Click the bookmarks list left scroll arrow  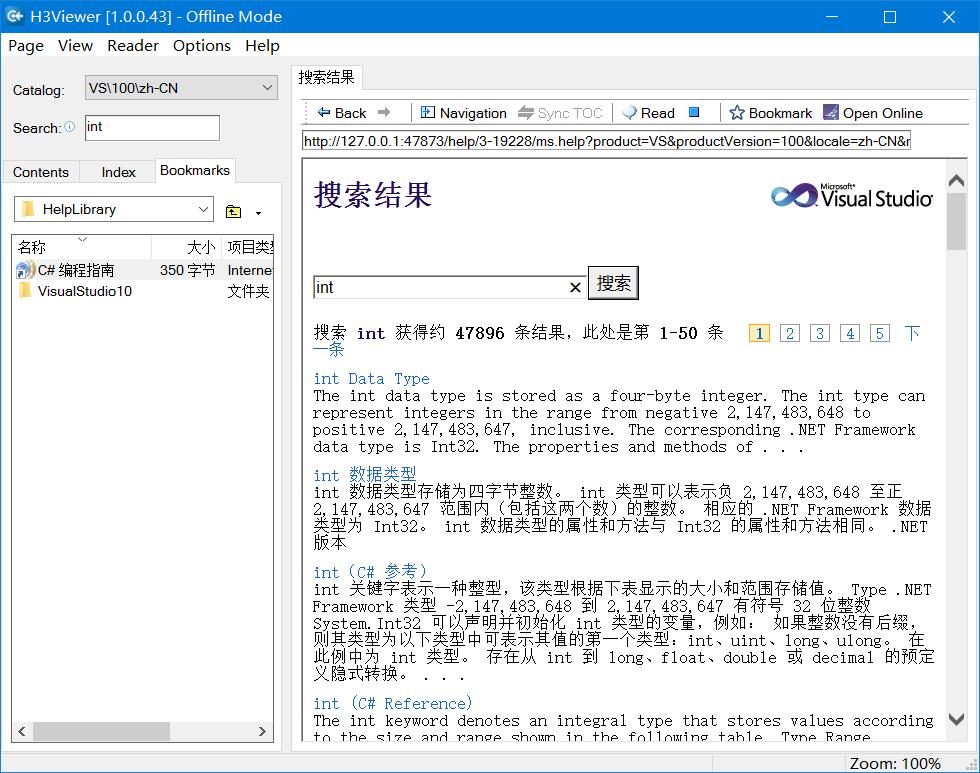click(22, 731)
